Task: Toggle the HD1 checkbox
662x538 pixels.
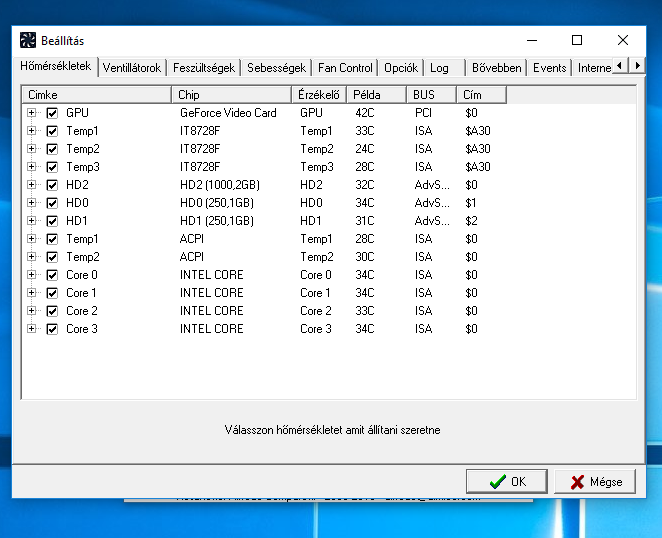Action: coord(52,221)
